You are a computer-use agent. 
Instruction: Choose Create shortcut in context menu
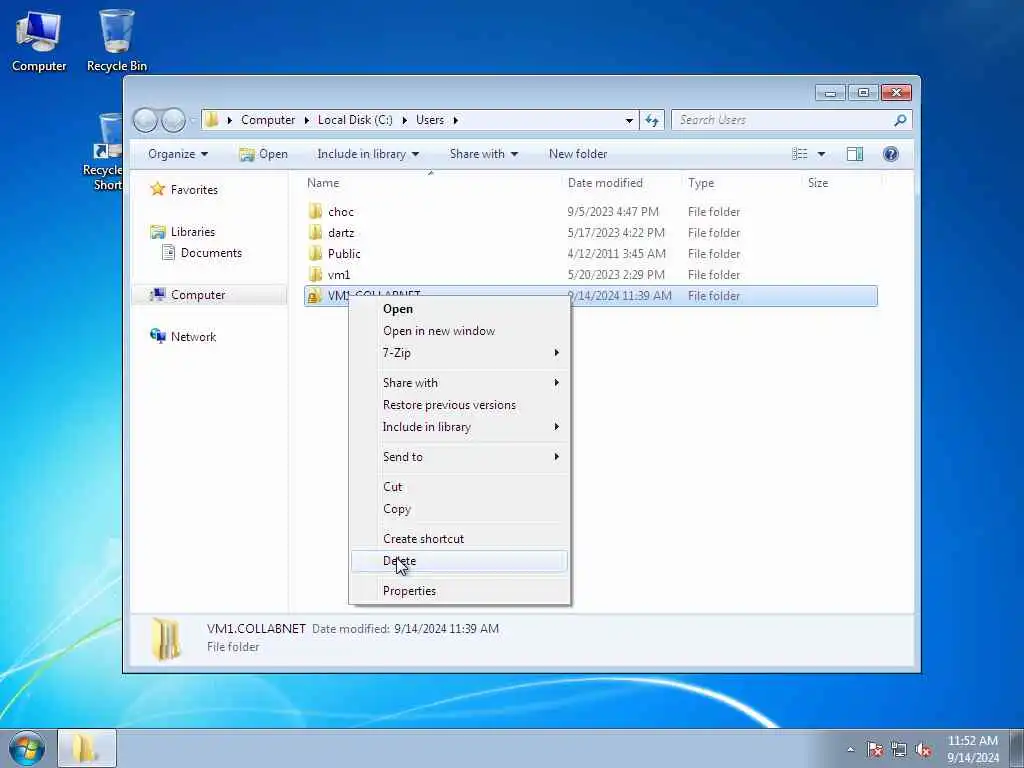[x=460, y=539]
